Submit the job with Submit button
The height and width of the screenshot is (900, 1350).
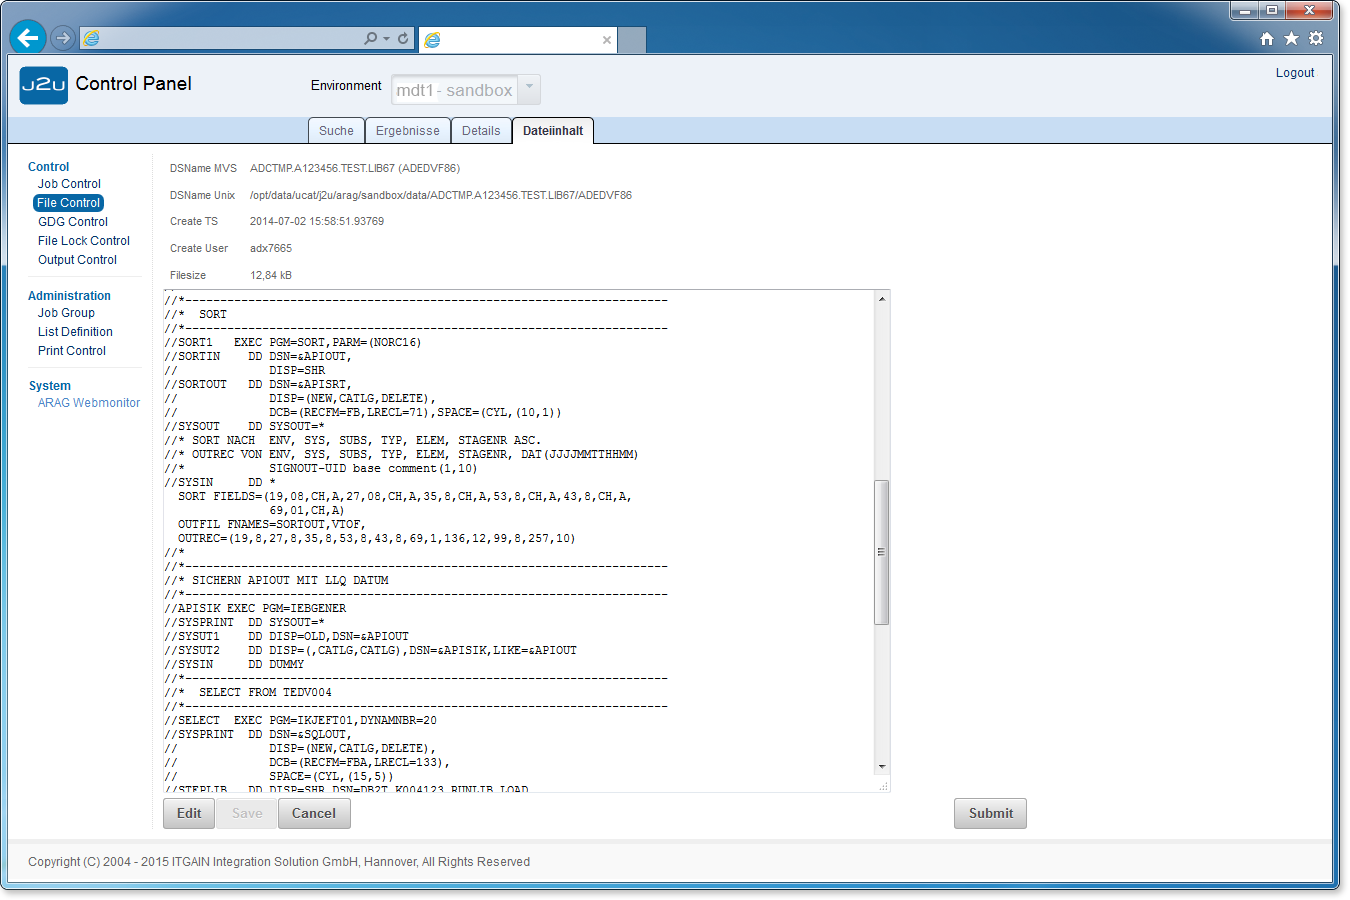click(x=990, y=813)
